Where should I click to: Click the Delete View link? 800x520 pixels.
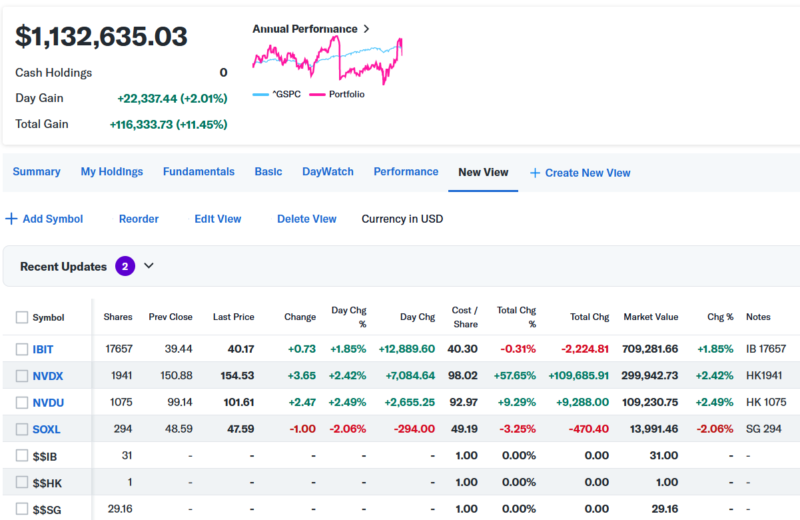click(306, 219)
